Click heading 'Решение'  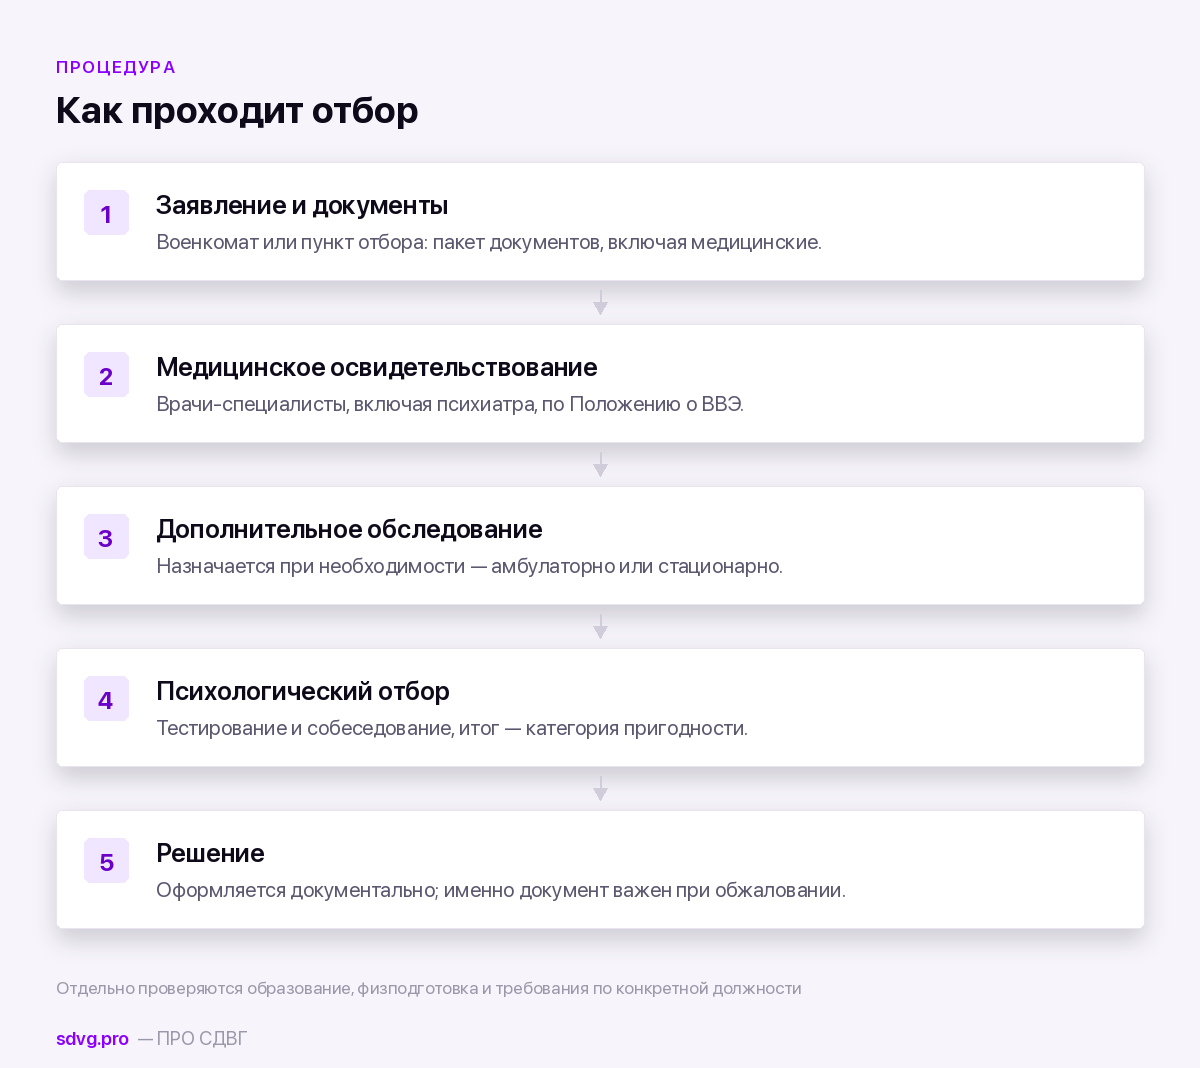210,853
